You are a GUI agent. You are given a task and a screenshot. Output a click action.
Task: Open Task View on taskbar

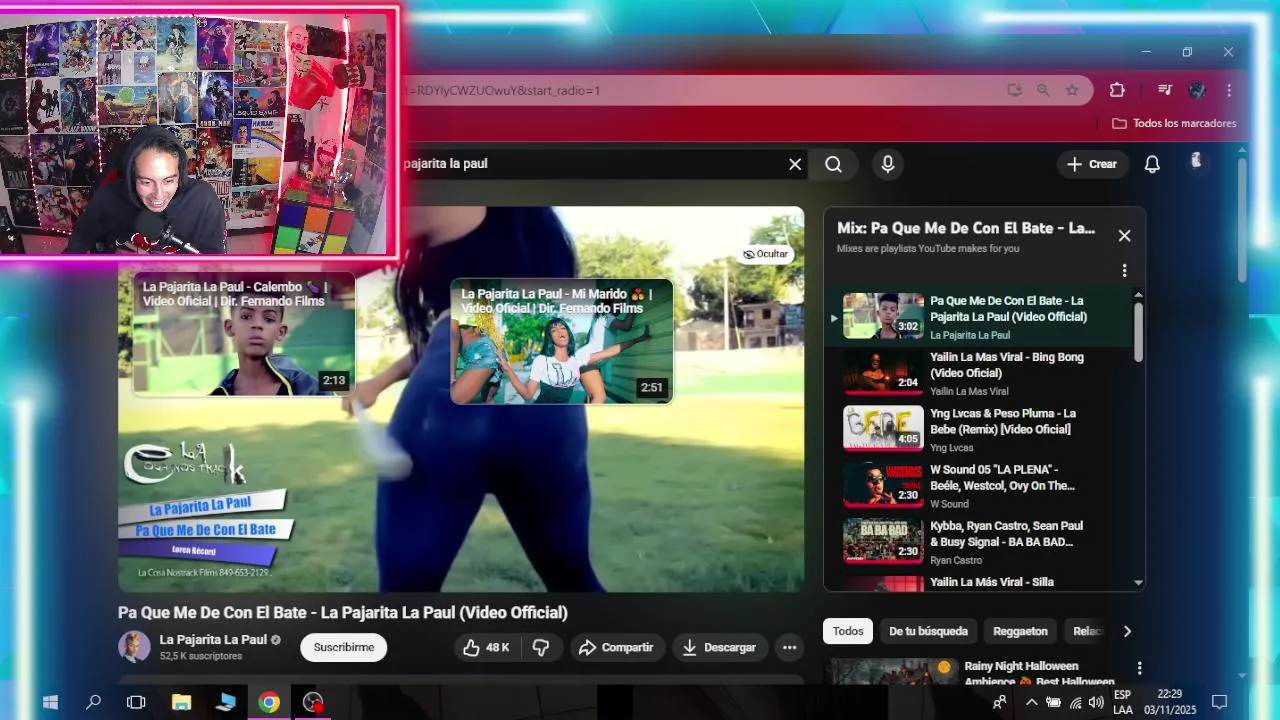[x=136, y=702]
